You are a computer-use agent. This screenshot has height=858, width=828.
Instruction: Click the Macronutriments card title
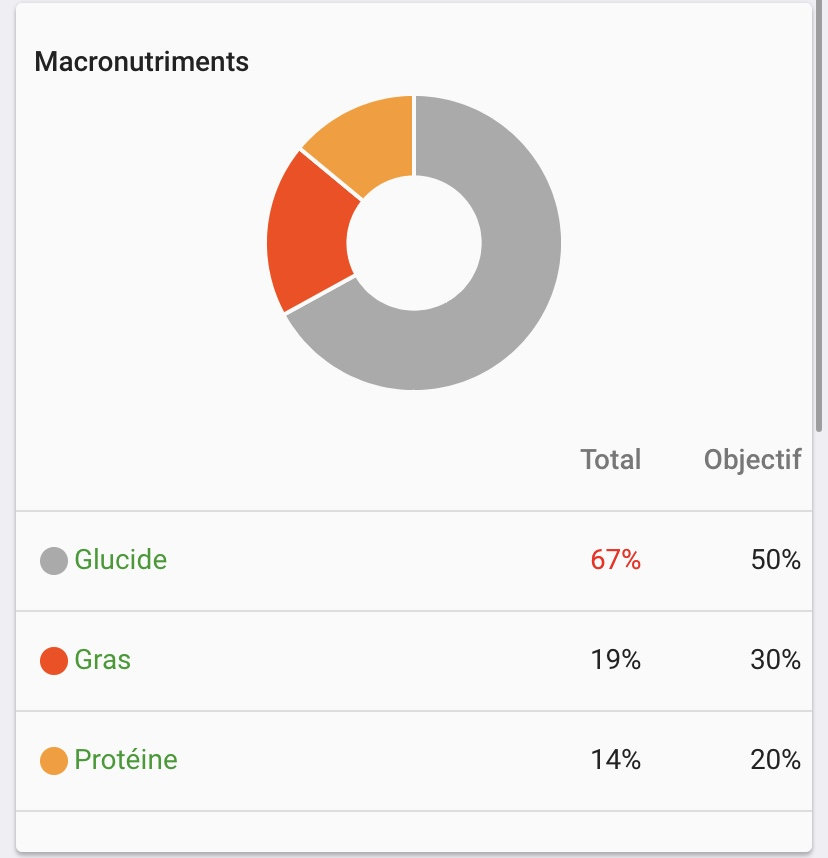pos(141,62)
